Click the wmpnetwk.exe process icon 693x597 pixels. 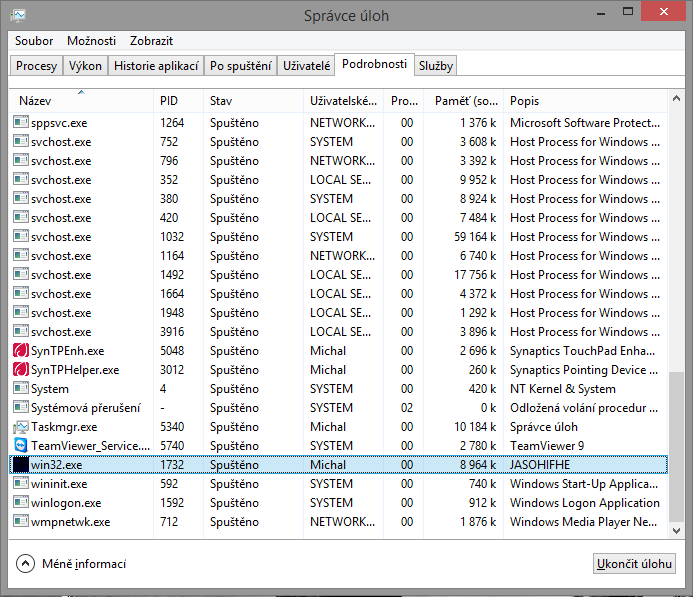(x=20, y=522)
